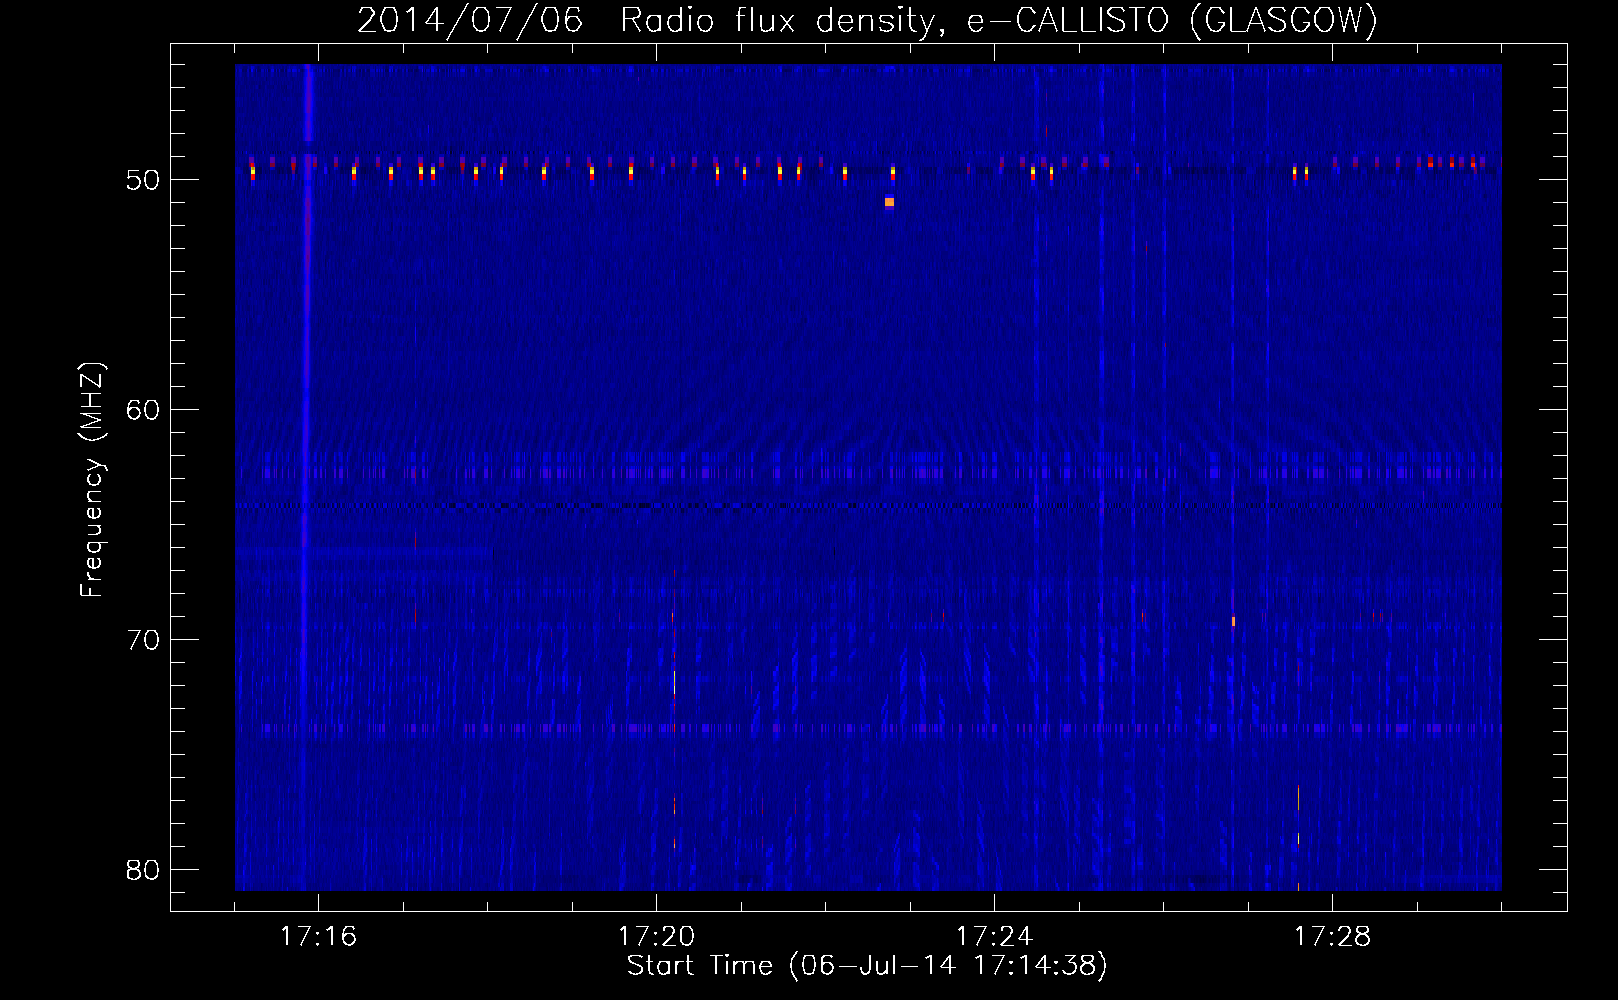
Task: Click the 50 MHz frequency tick label
Action: (143, 180)
